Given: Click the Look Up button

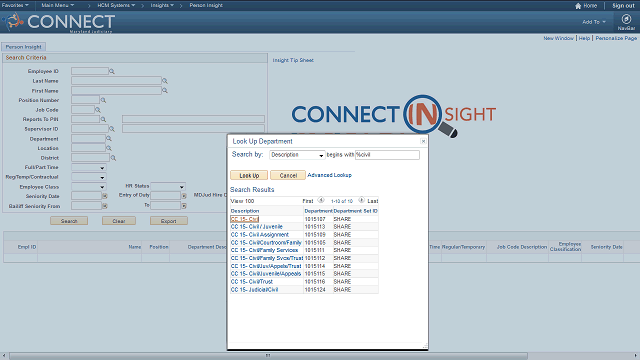Looking at the screenshot, I should (249, 175).
